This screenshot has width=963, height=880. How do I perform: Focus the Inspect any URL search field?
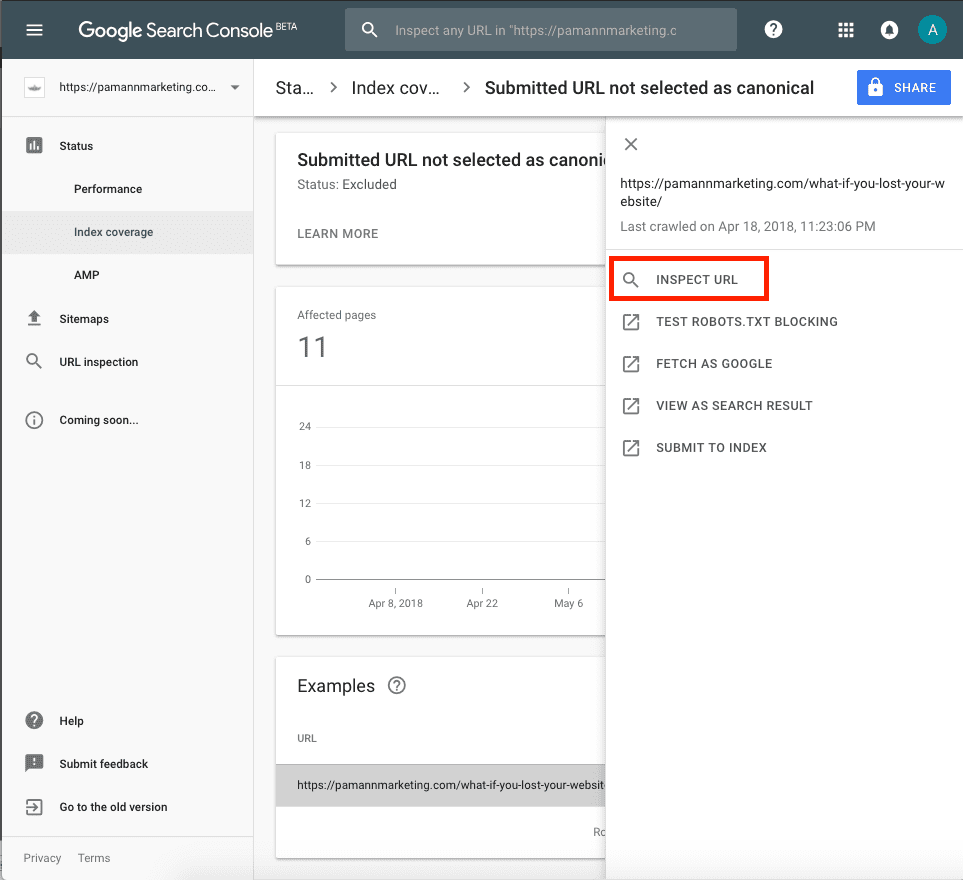pyautogui.click(x=540, y=29)
